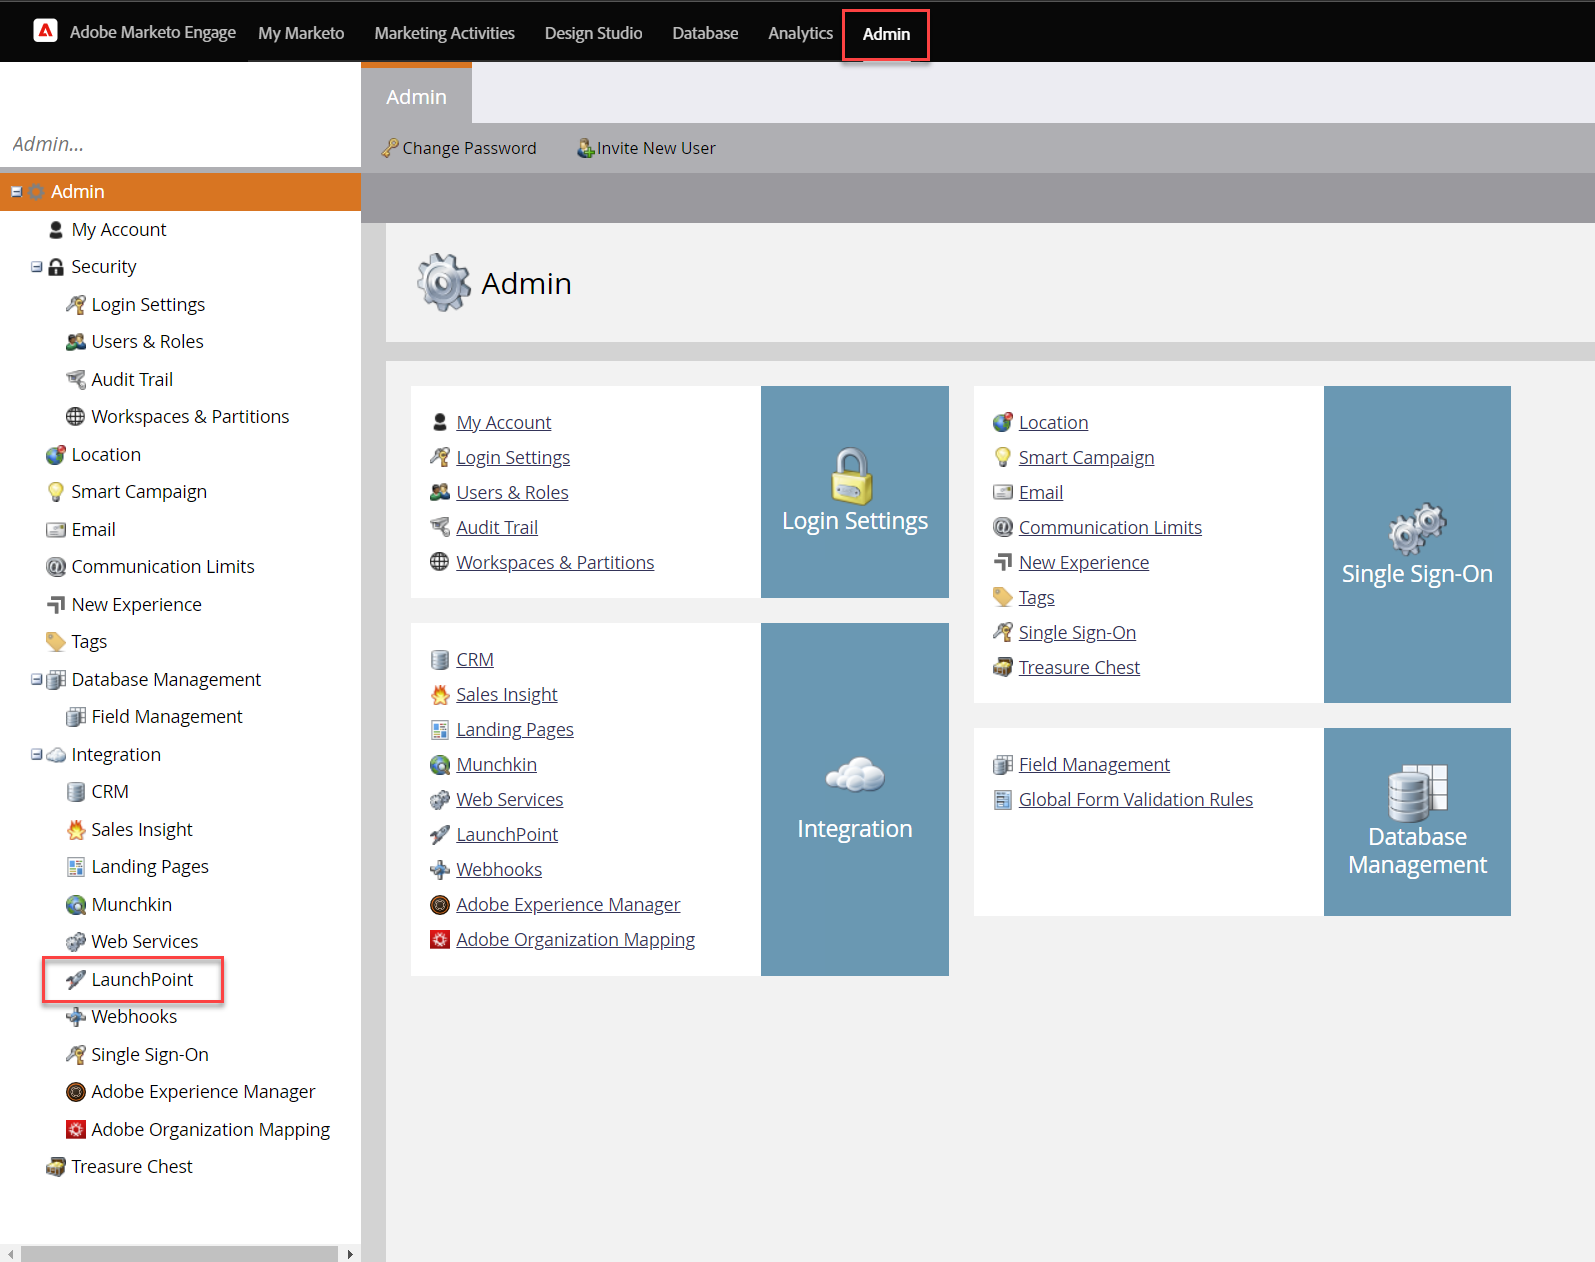
Task: Click the Change Password button
Action: point(459,148)
